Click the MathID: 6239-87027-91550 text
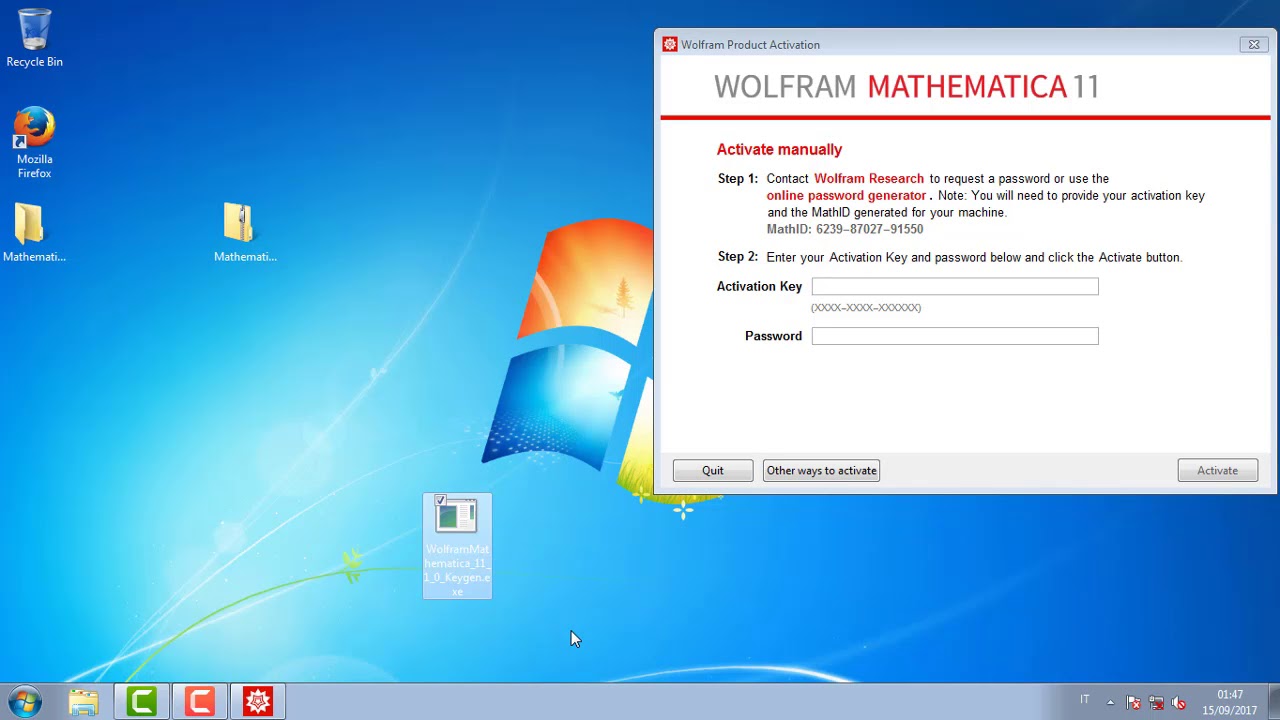This screenshot has width=1280, height=720. [845, 230]
